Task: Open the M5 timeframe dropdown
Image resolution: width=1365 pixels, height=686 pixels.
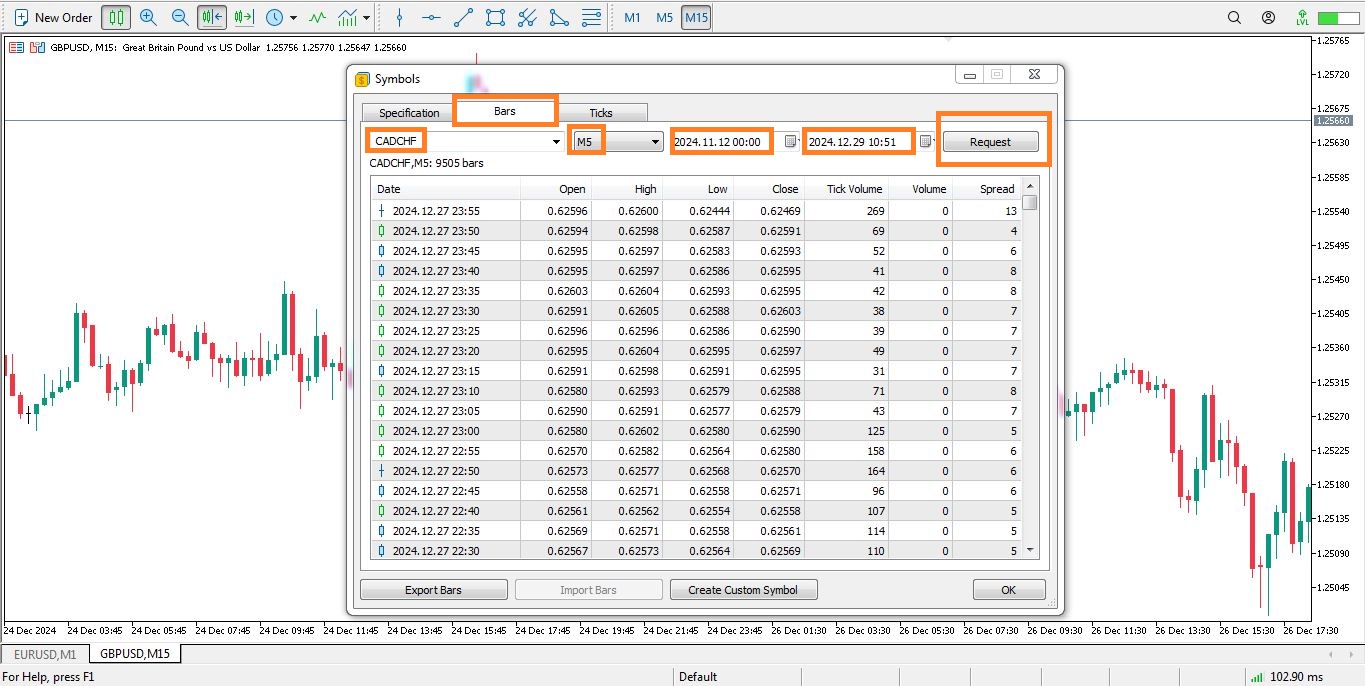Action: click(655, 142)
